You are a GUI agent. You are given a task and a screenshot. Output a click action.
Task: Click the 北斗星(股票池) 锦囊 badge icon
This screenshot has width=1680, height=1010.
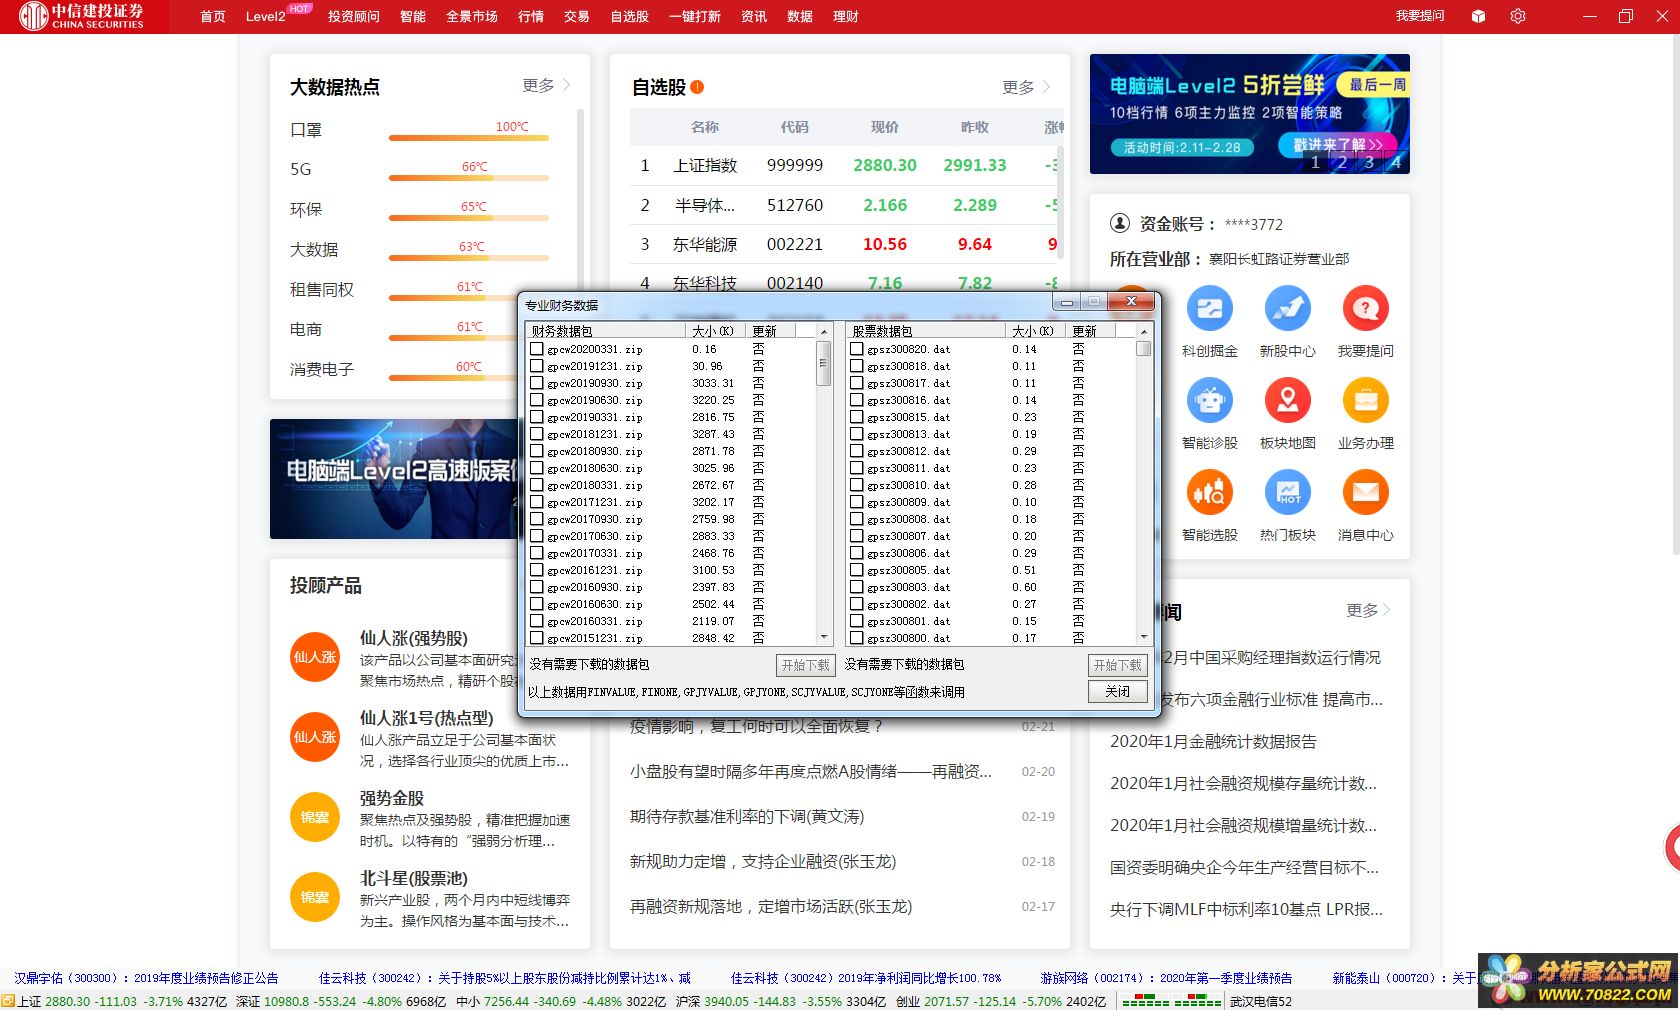pyautogui.click(x=315, y=897)
